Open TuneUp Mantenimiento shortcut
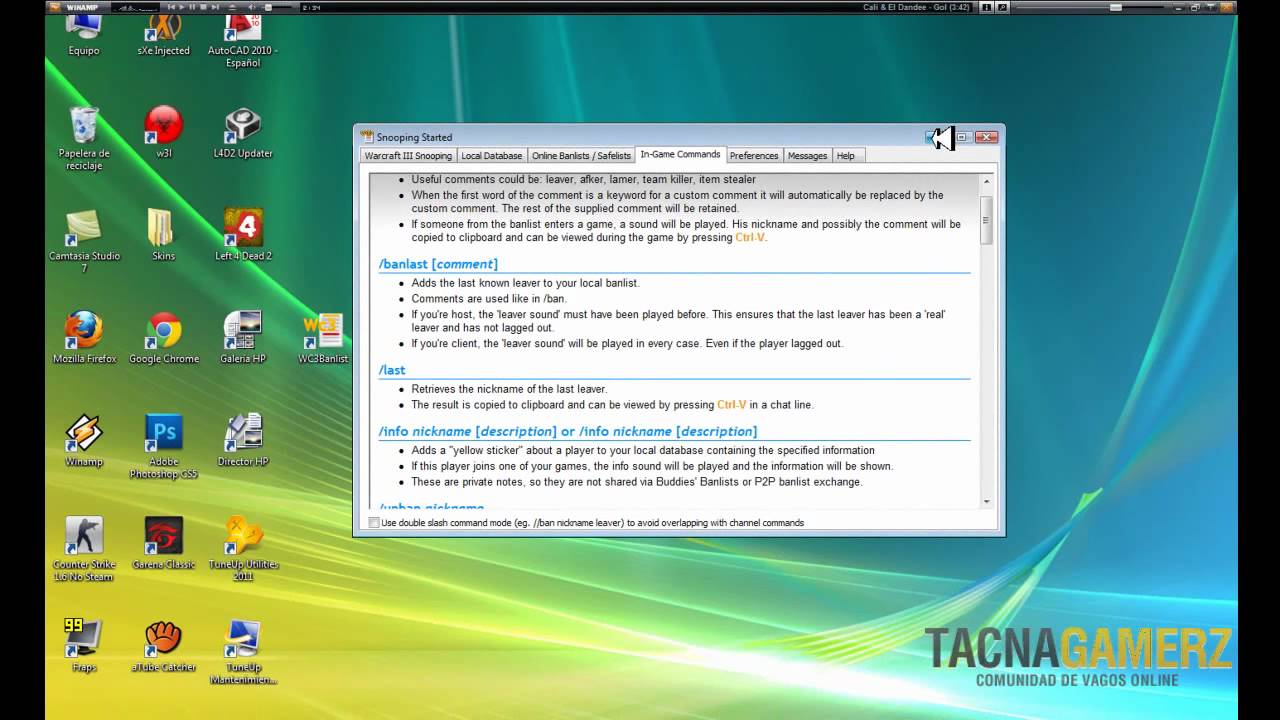Image resolution: width=1280 pixels, height=720 pixels. pyautogui.click(x=242, y=652)
